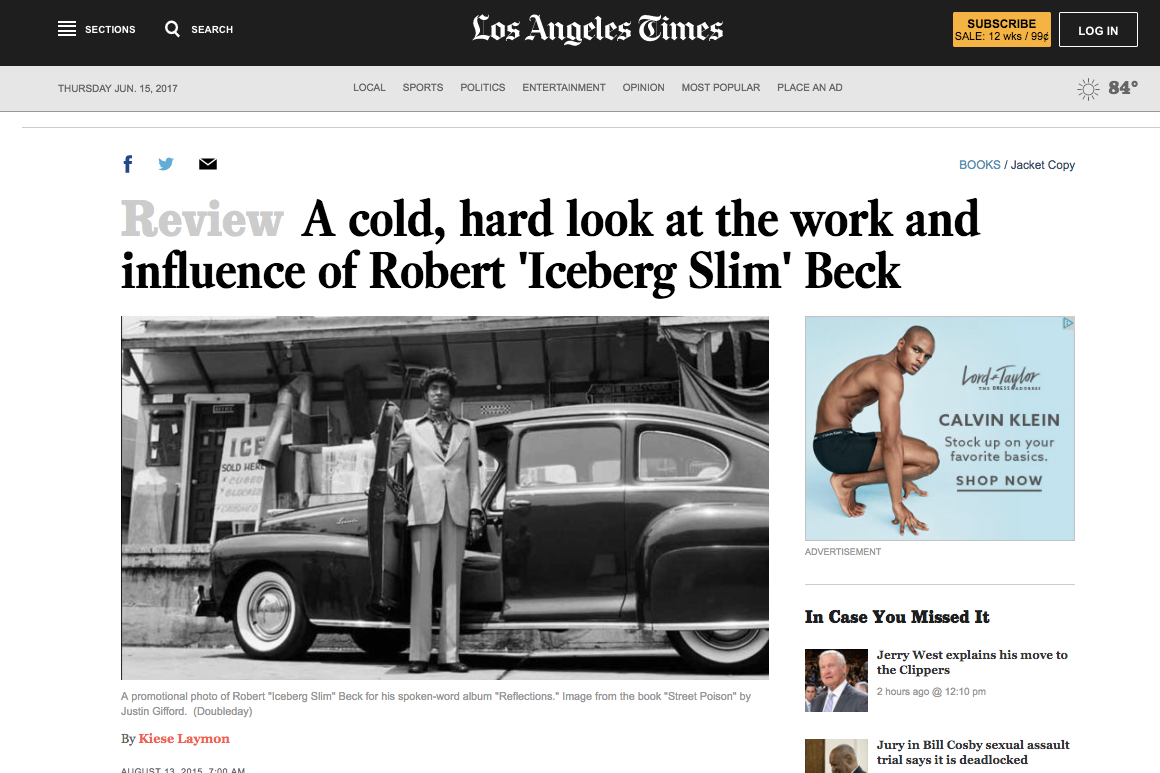Click the photo caption mentioning Reflections album
This screenshot has width=1160, height=773.
[436, 703]
